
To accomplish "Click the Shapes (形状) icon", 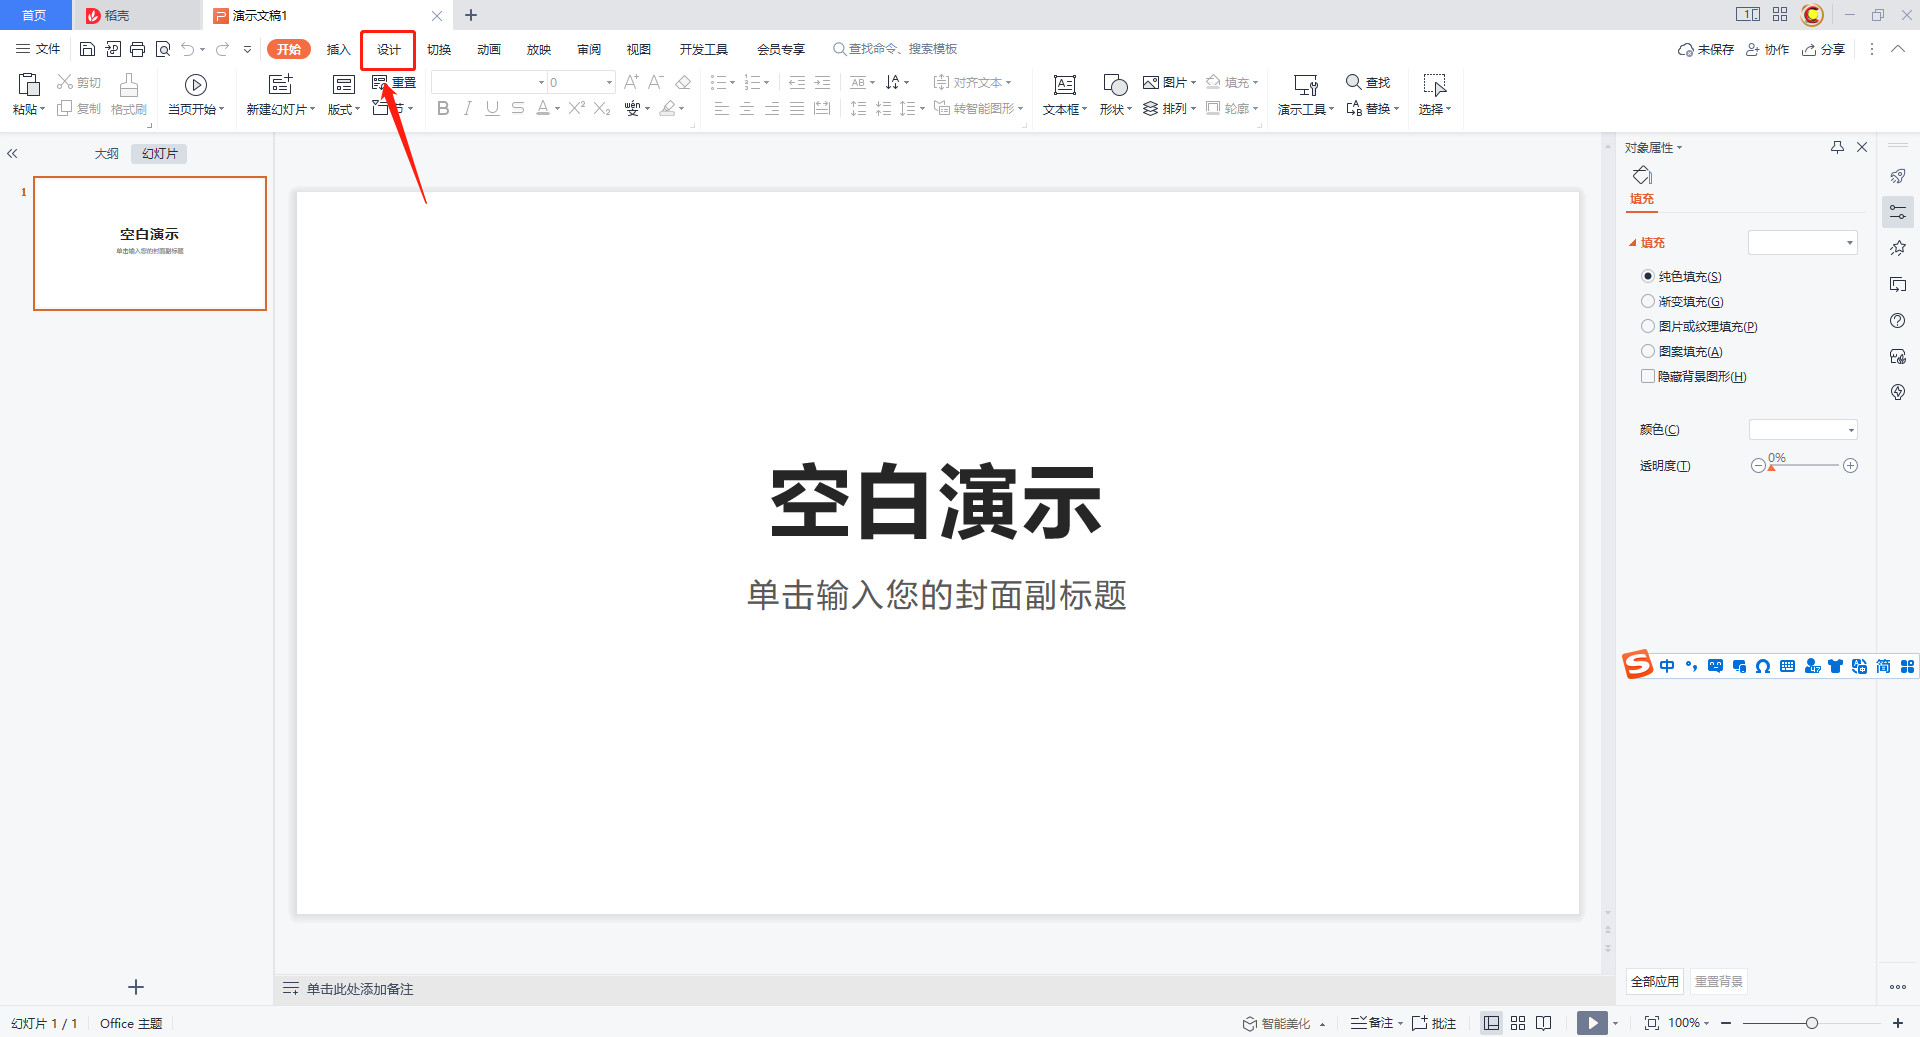I will (x=1115, y=85).
